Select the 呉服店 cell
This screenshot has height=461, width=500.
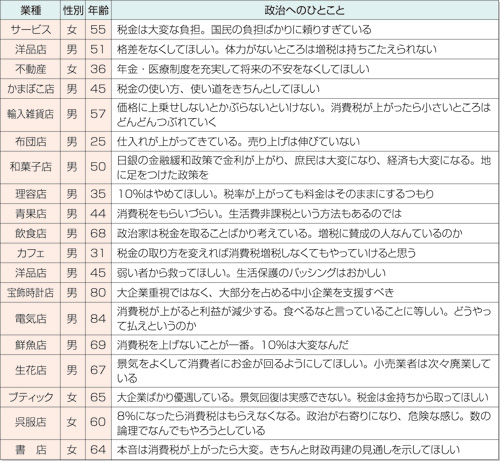coord(30,423)
